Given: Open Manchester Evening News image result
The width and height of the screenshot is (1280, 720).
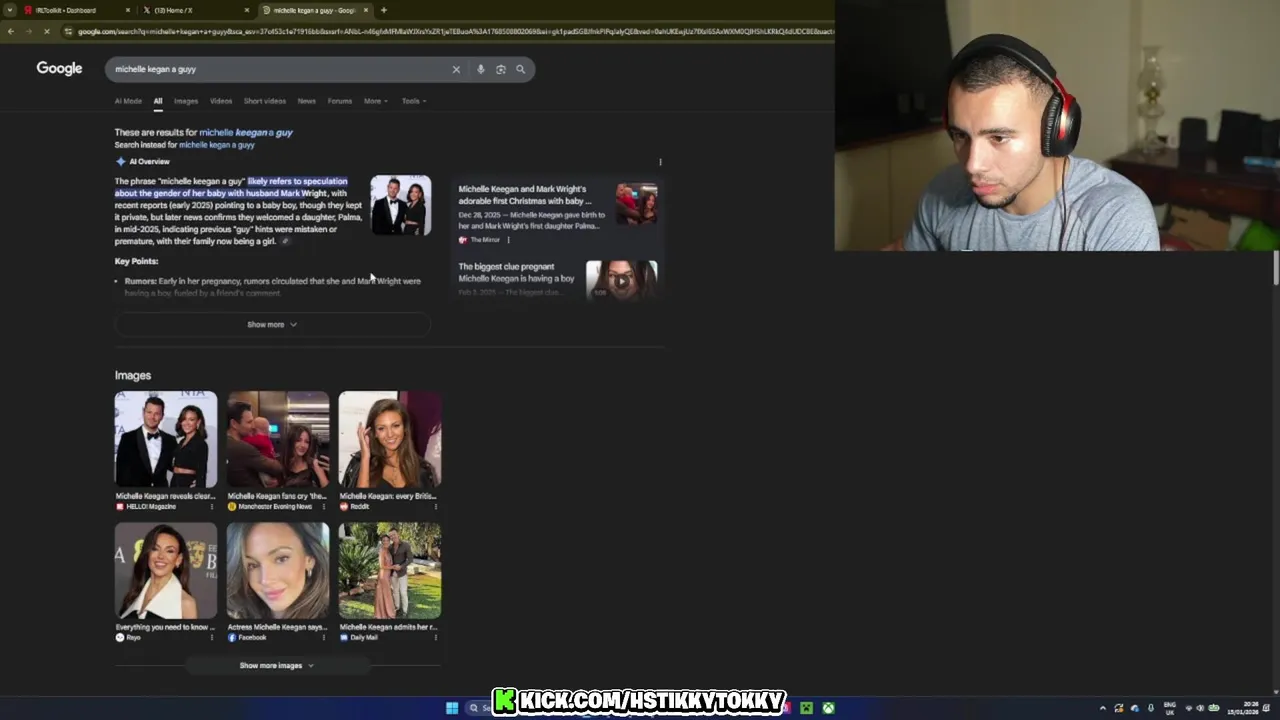Looking at the screenshot, I should tap(278, 440).
